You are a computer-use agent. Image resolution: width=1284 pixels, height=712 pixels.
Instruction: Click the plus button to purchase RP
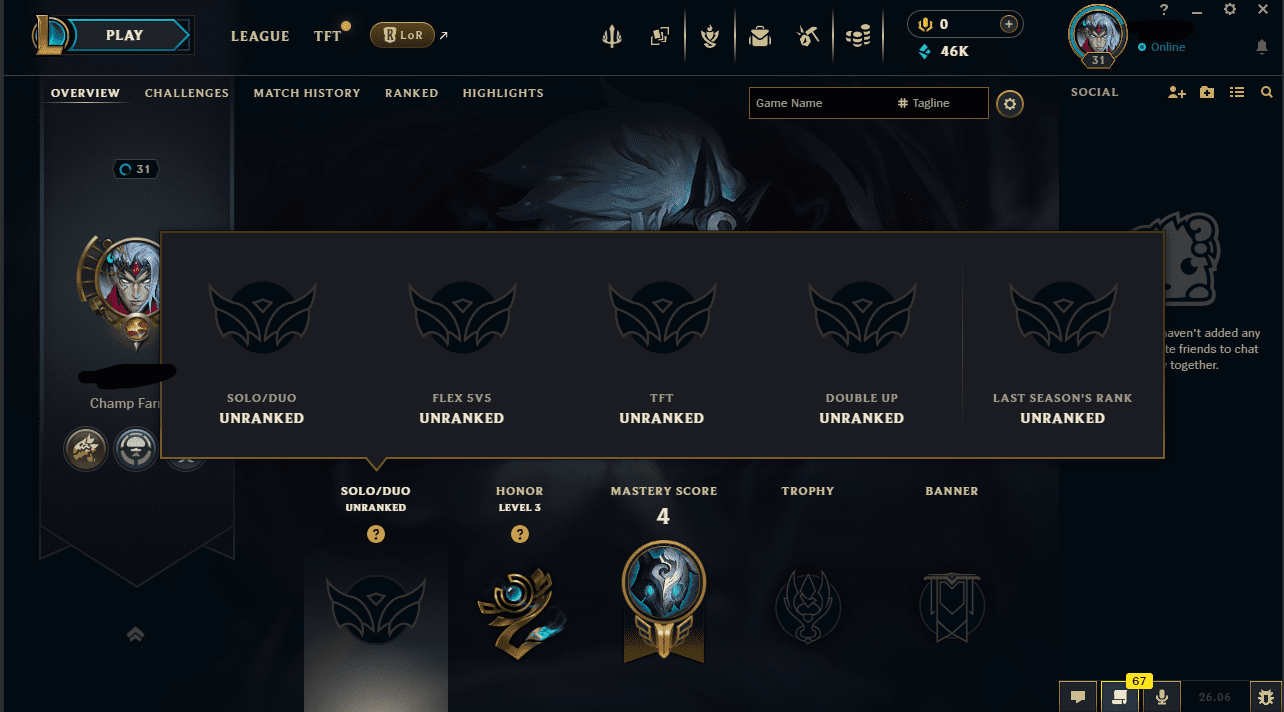(1009, 24)
